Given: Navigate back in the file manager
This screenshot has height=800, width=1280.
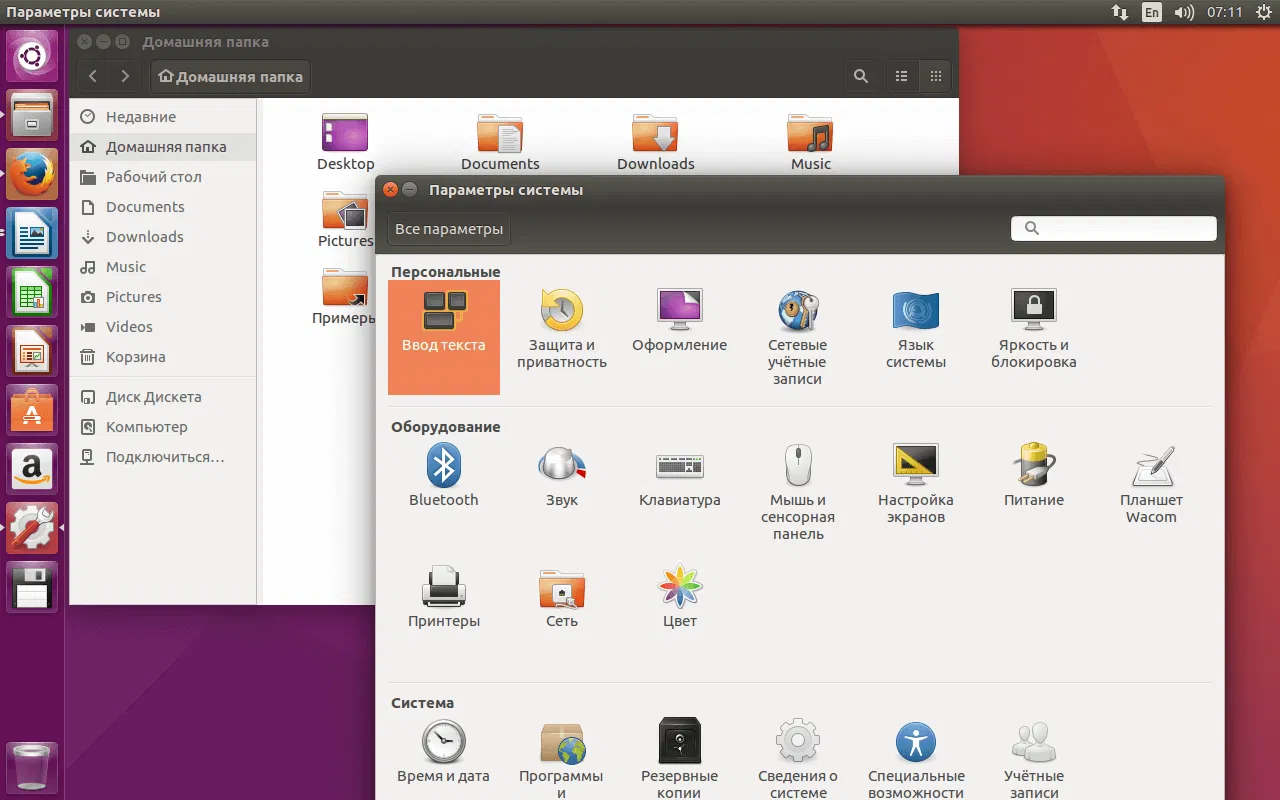Looking at the screenshot, I should coord(92,75).
